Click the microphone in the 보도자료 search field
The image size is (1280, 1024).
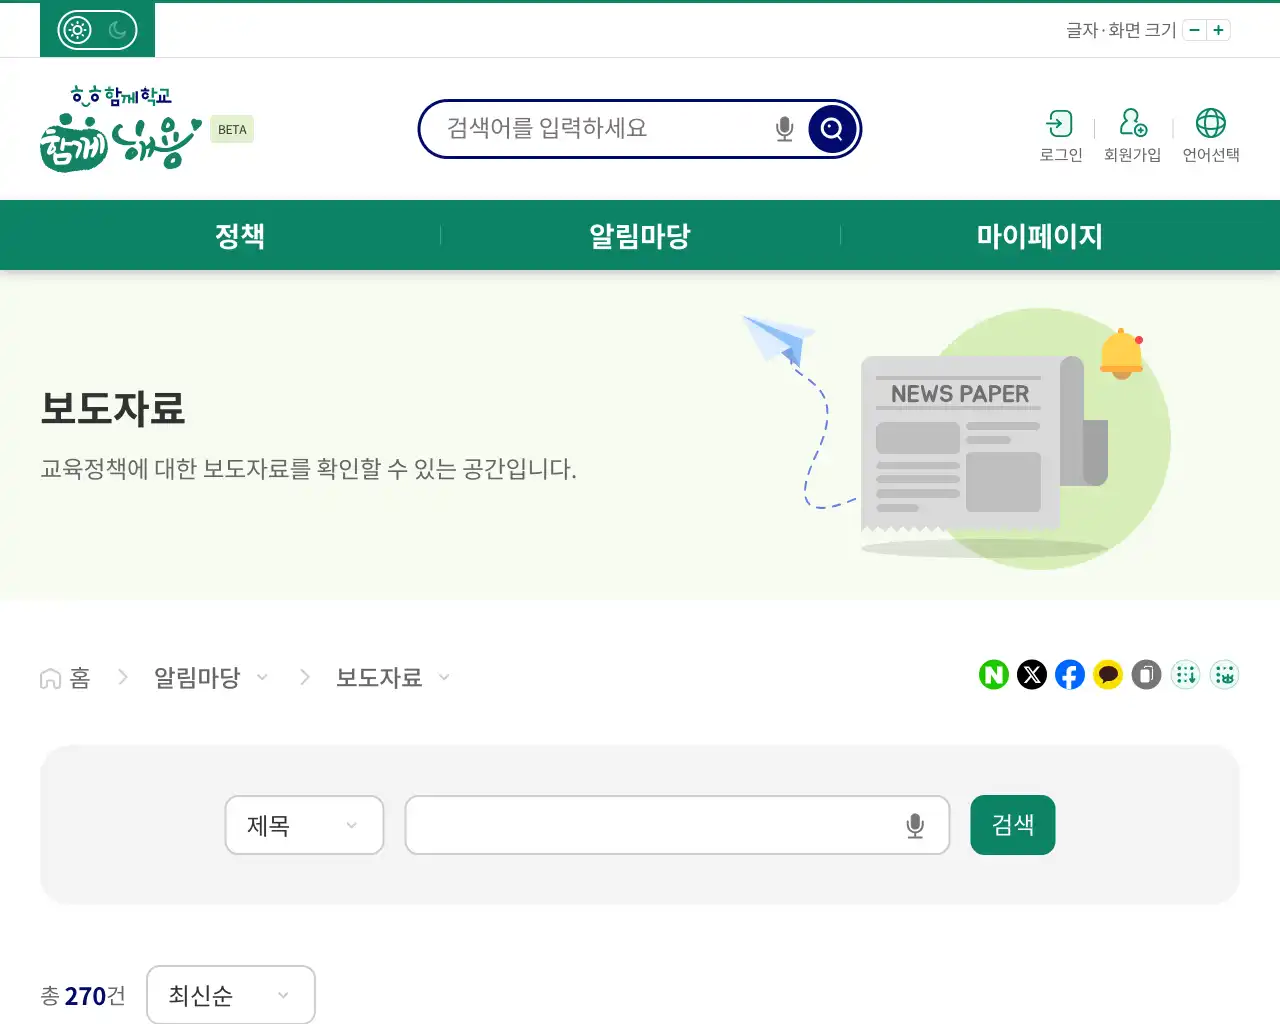[x=913, y=825]
